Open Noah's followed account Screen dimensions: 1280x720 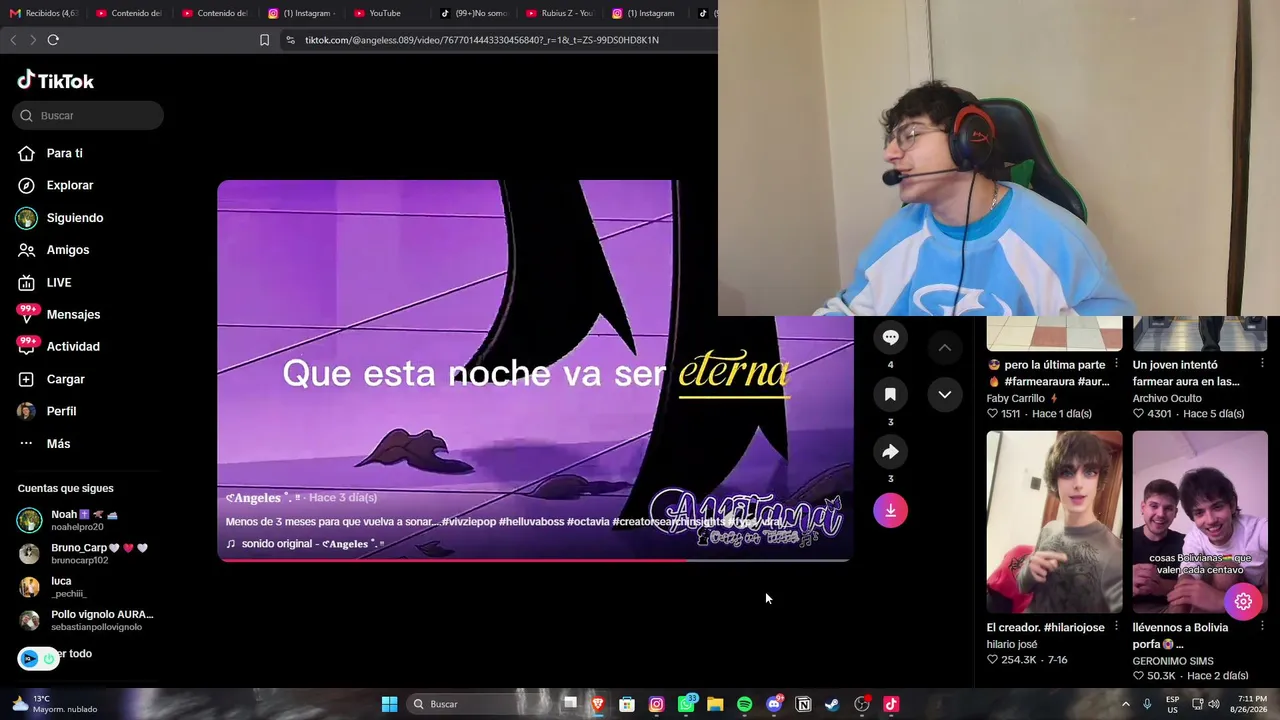(x=85, y=520)
